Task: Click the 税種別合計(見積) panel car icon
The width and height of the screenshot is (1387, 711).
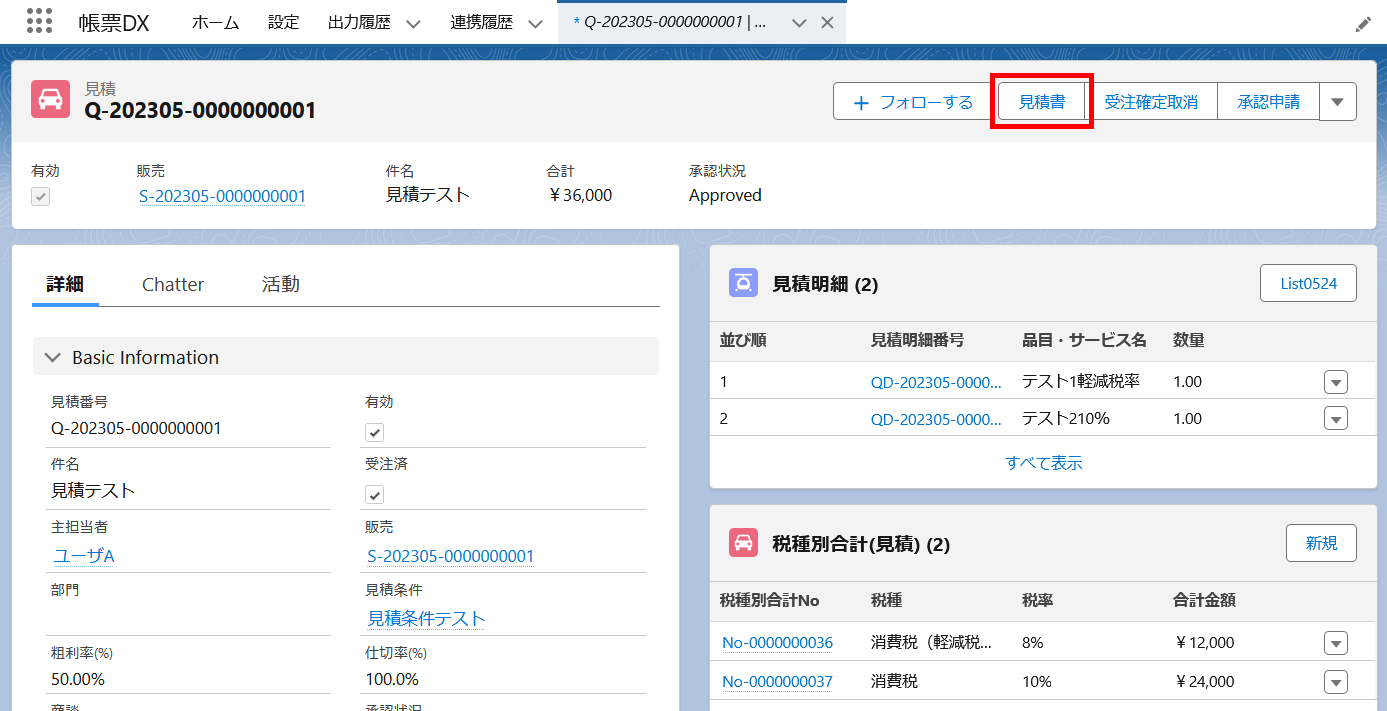Action: pos(742,543)
